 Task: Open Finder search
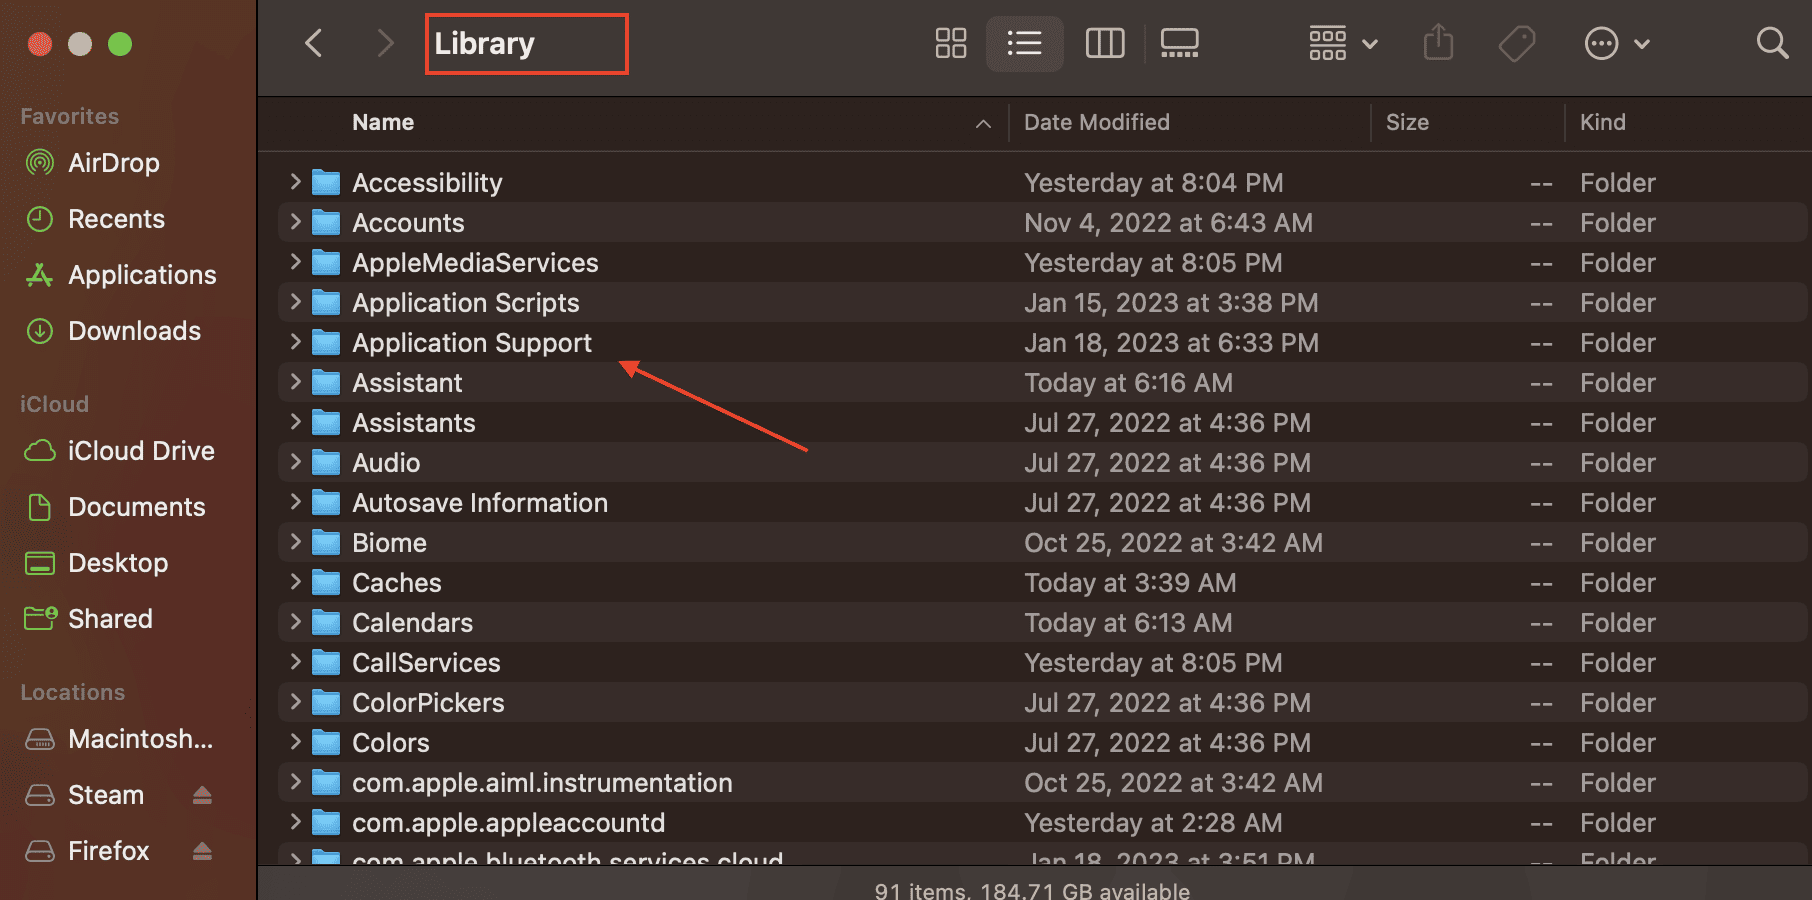coord(1771,43)
